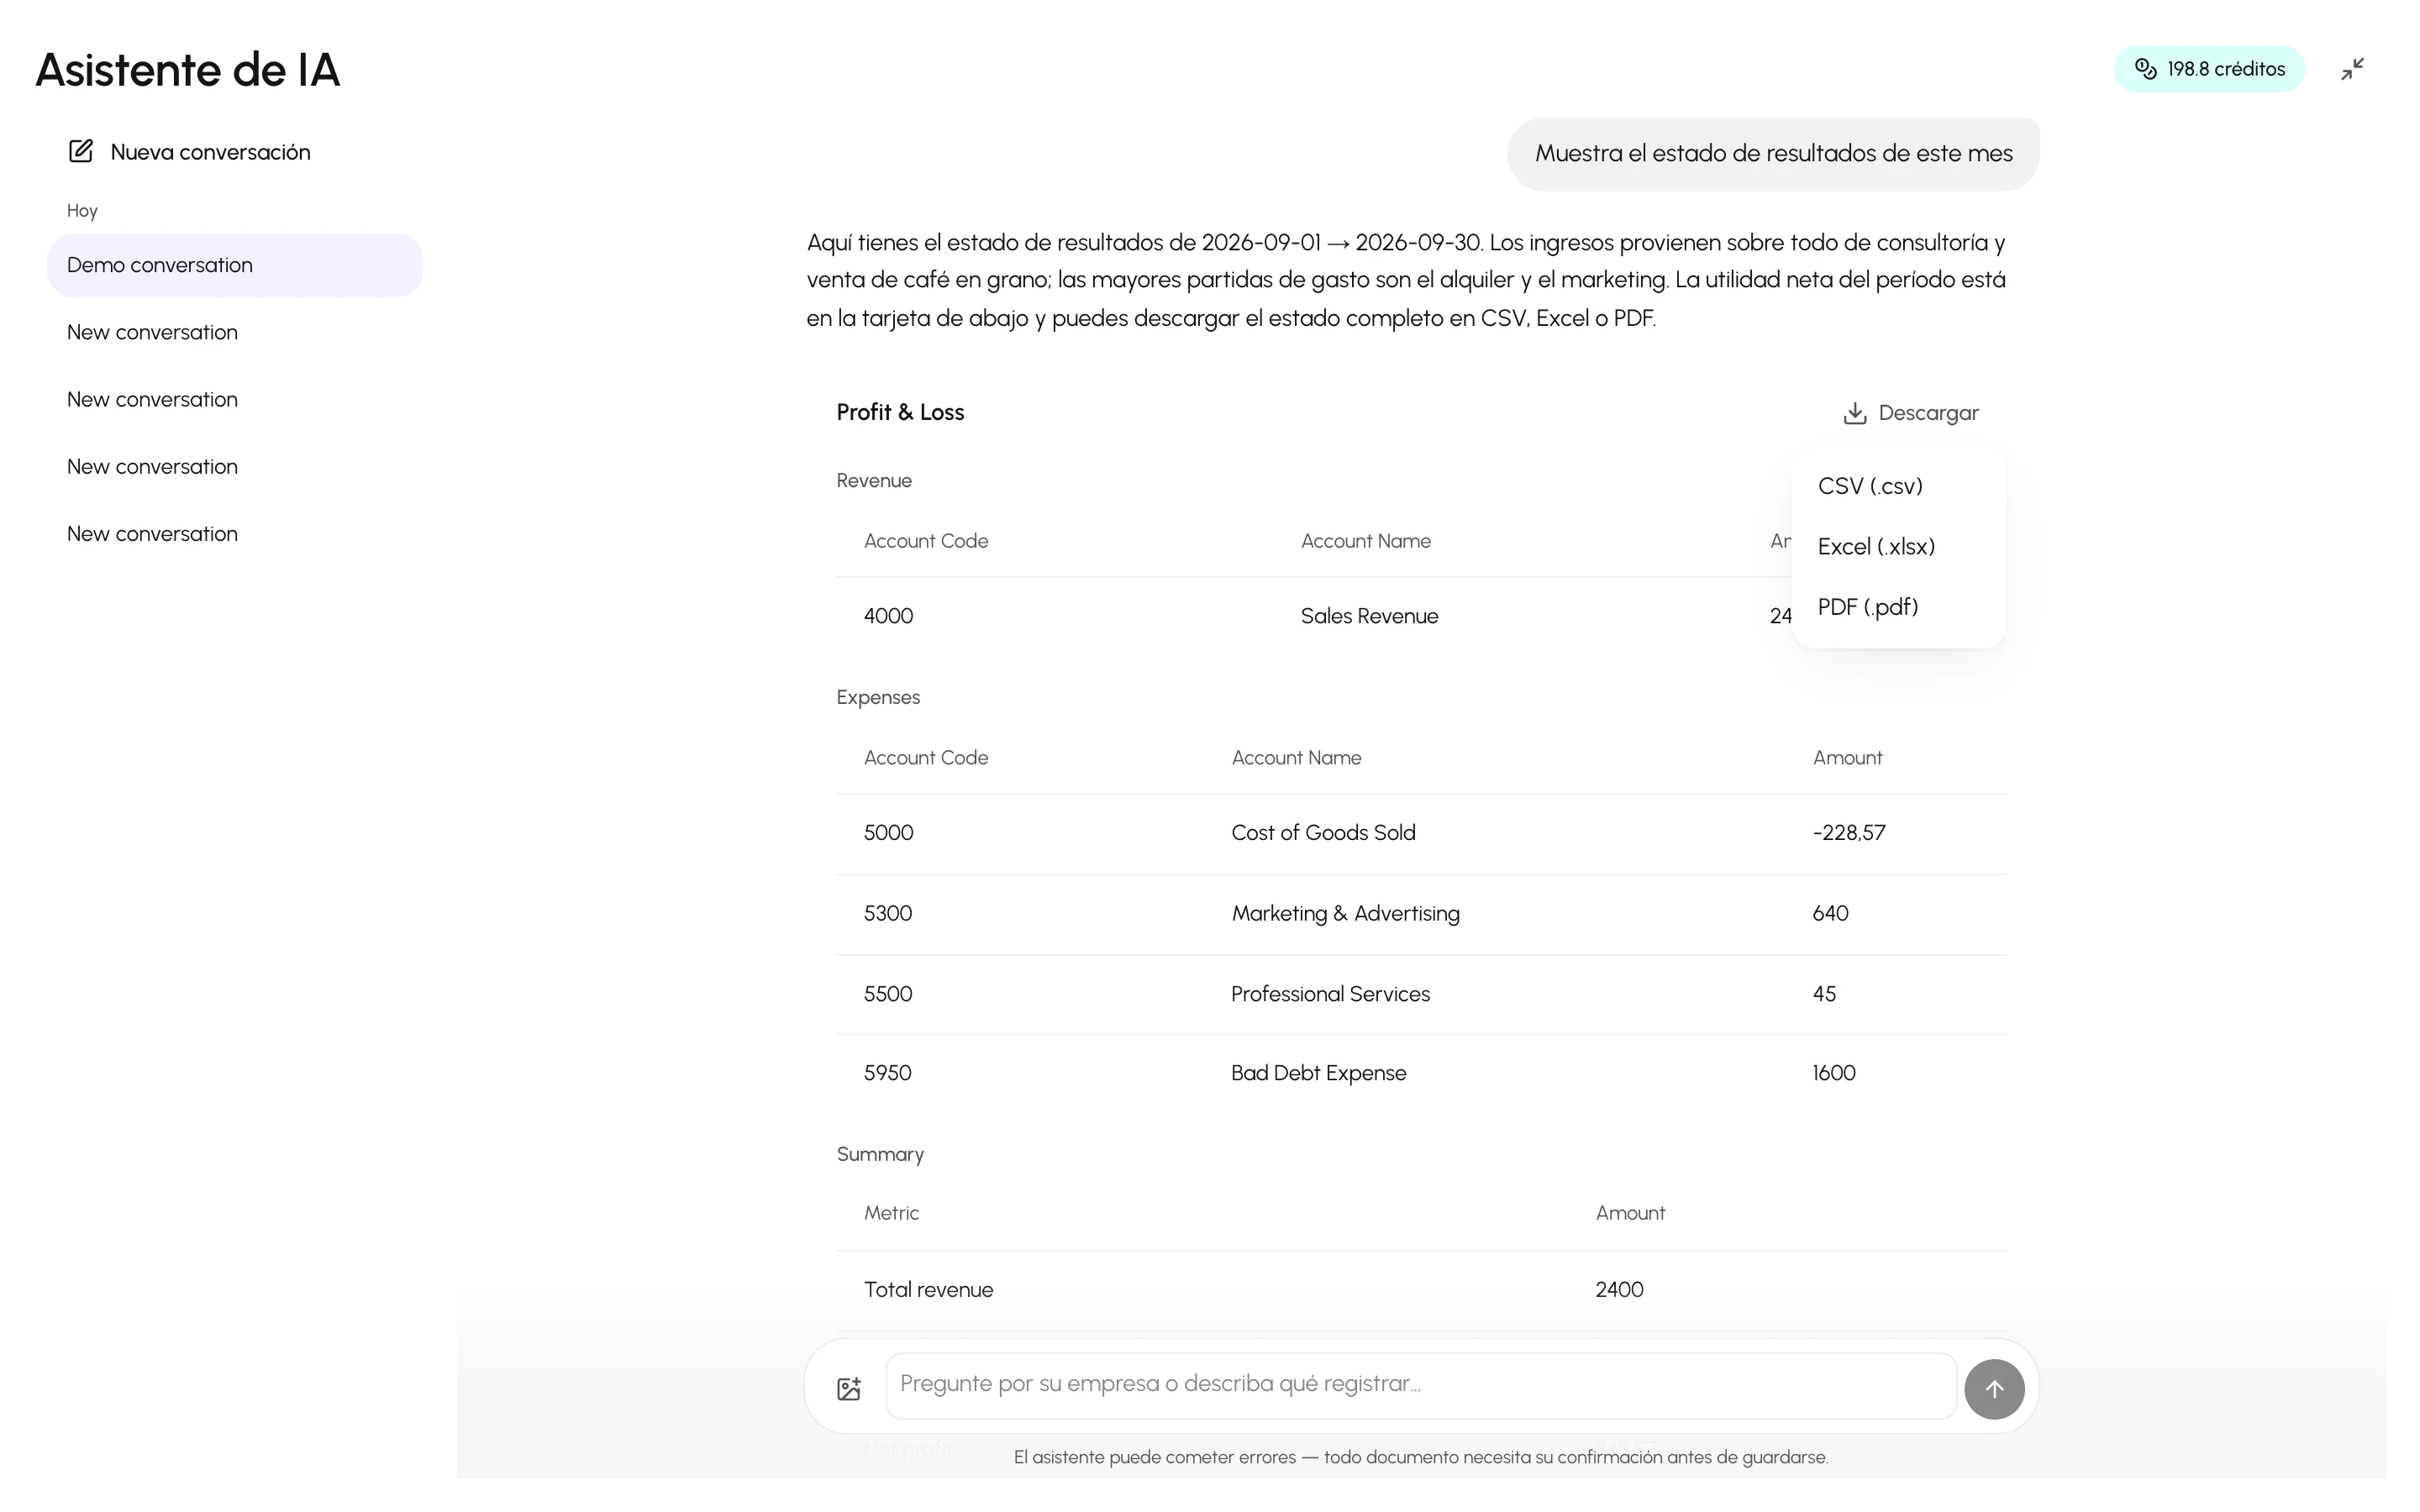Click account code 5300 cell

coord(888,913)
